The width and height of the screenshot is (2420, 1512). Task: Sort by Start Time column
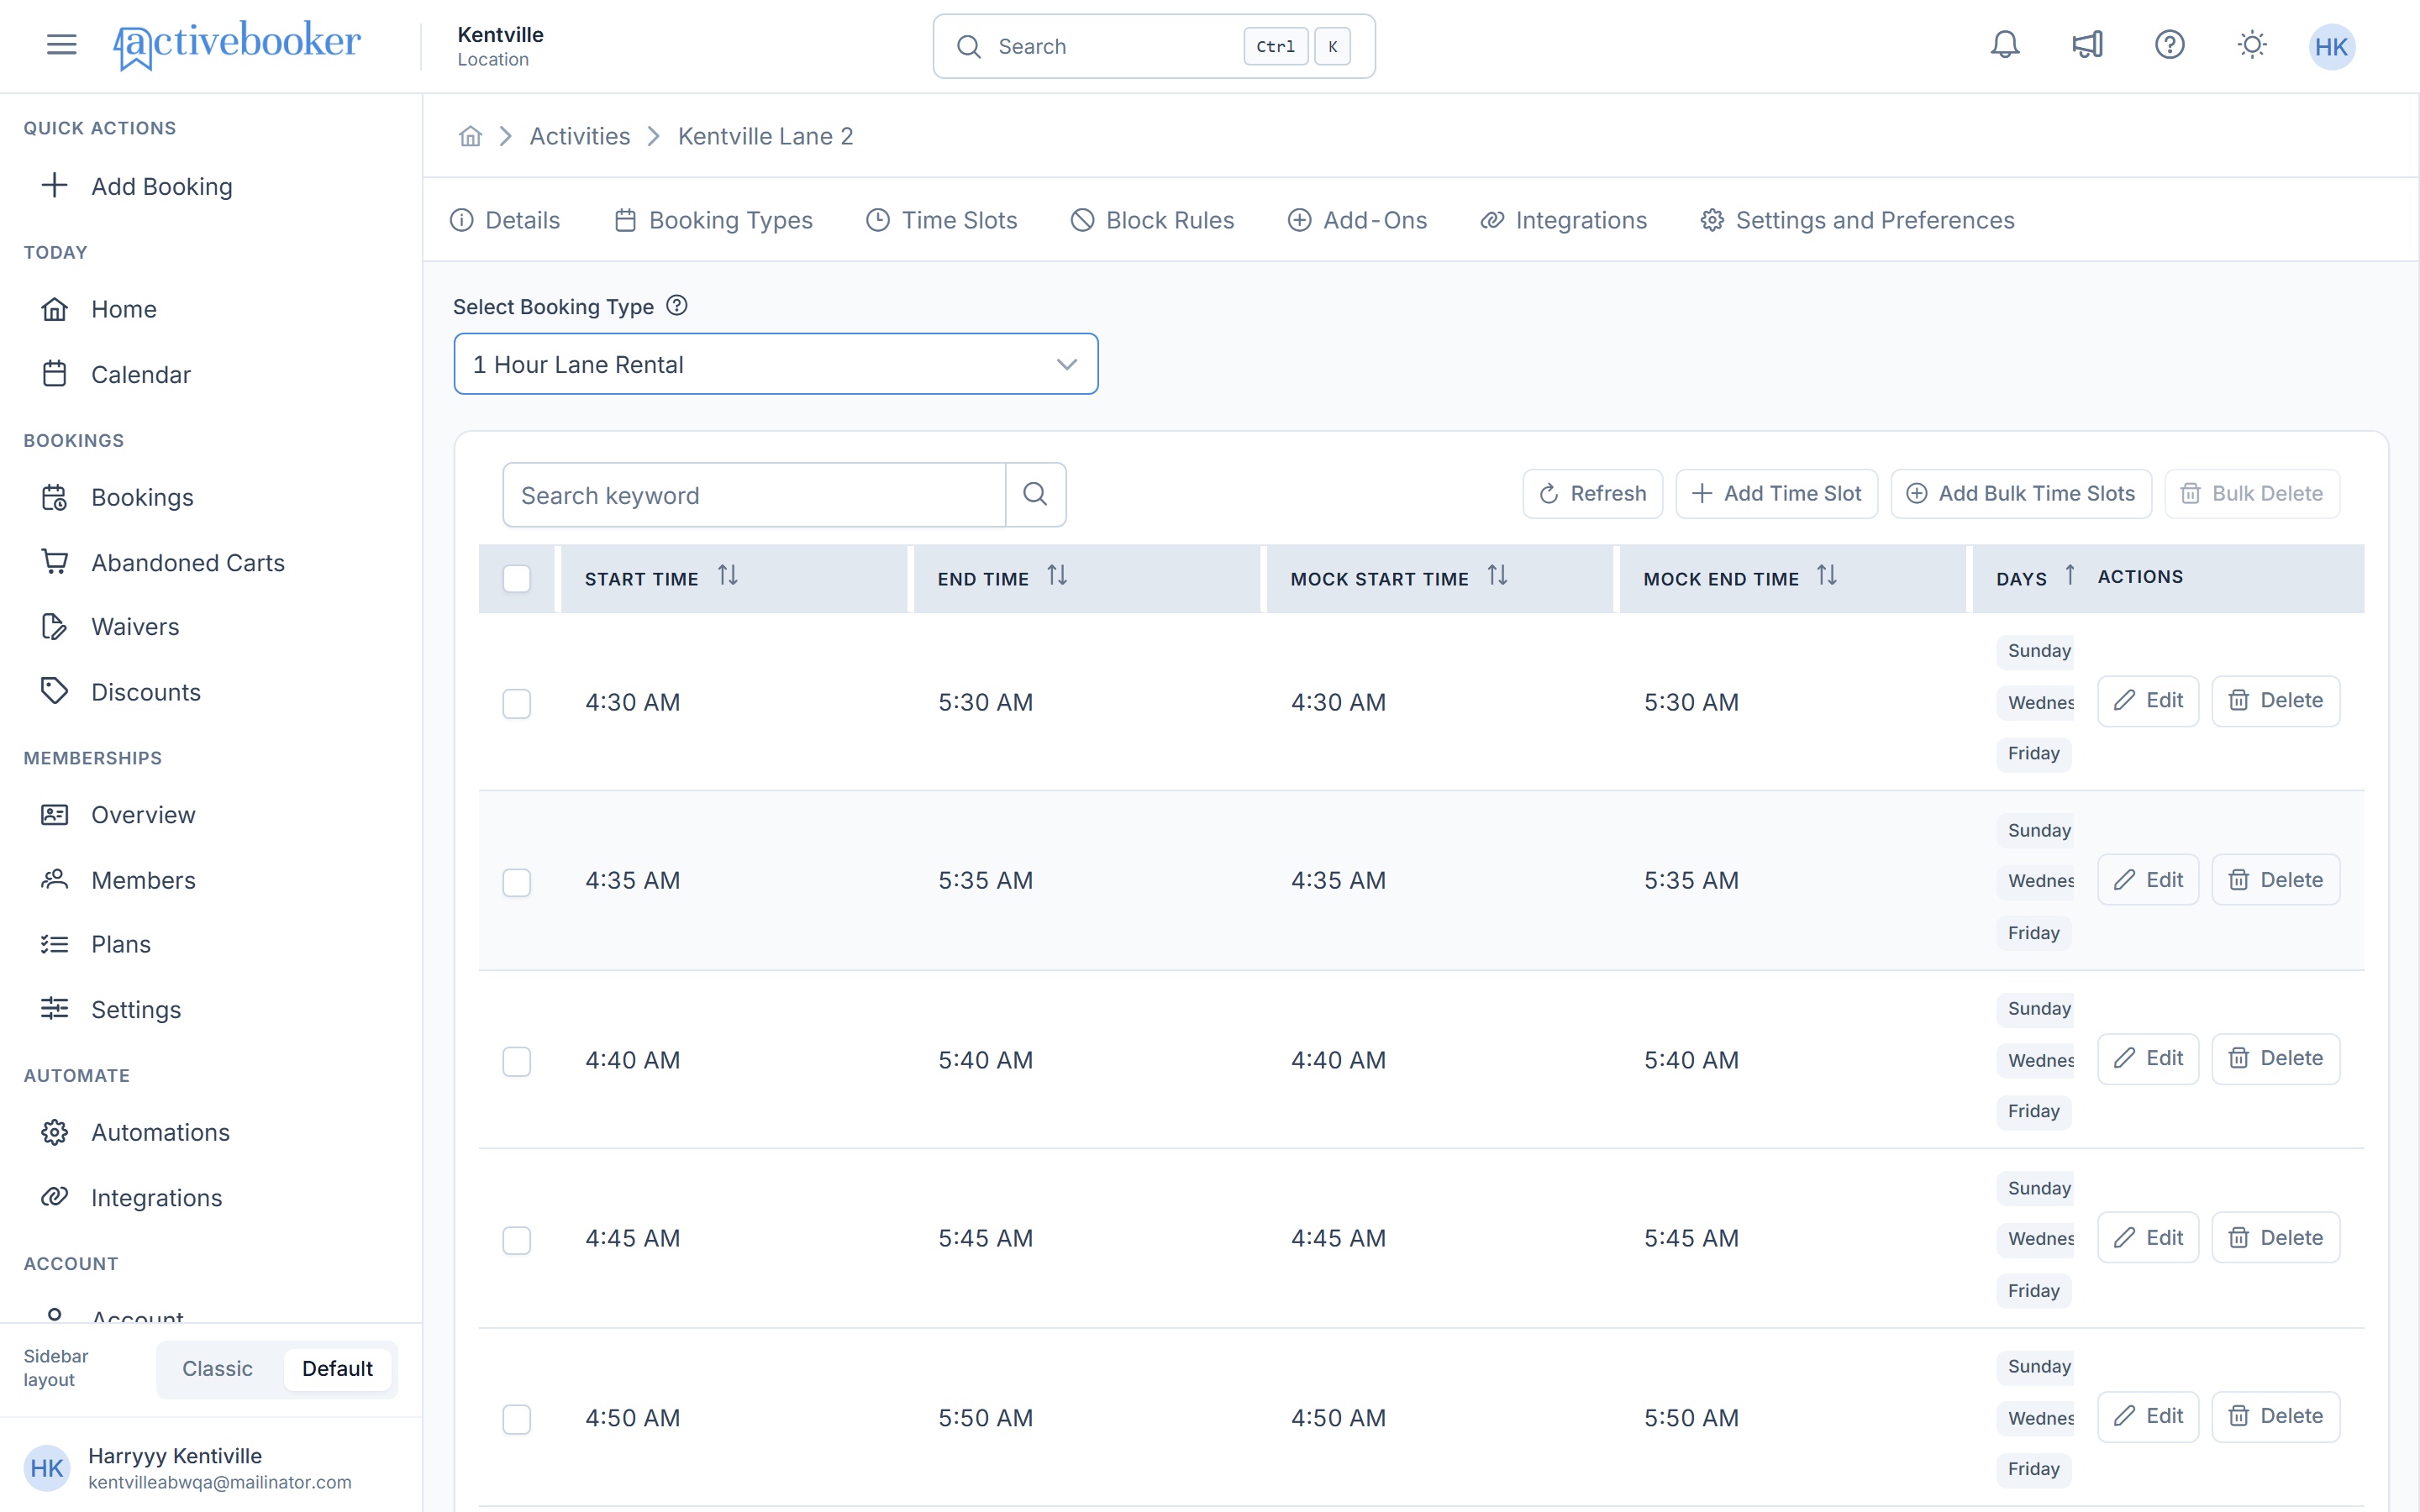click(x=728, y=576)
